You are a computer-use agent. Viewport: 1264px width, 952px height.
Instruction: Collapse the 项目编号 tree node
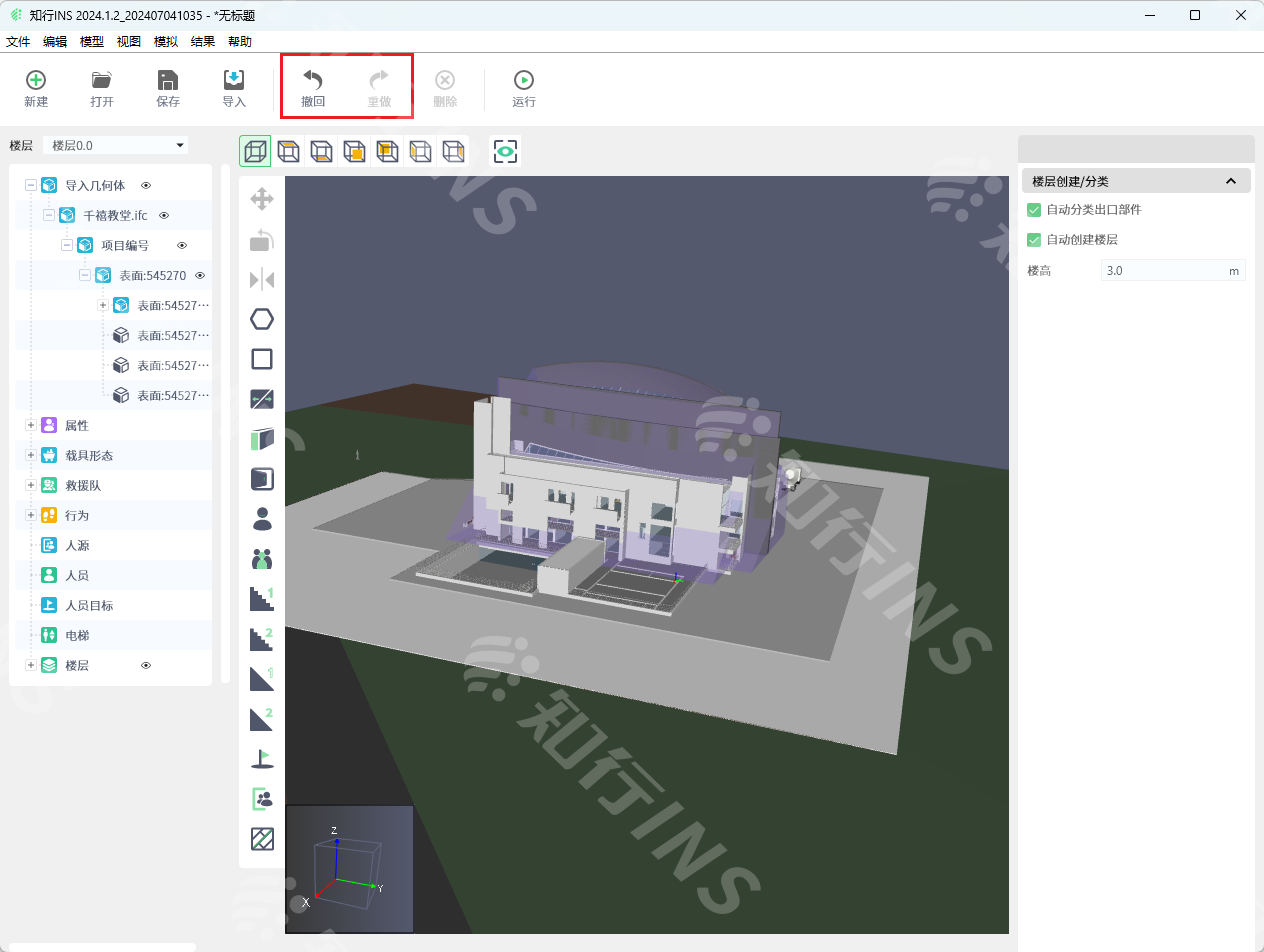(x=67, y=245)
